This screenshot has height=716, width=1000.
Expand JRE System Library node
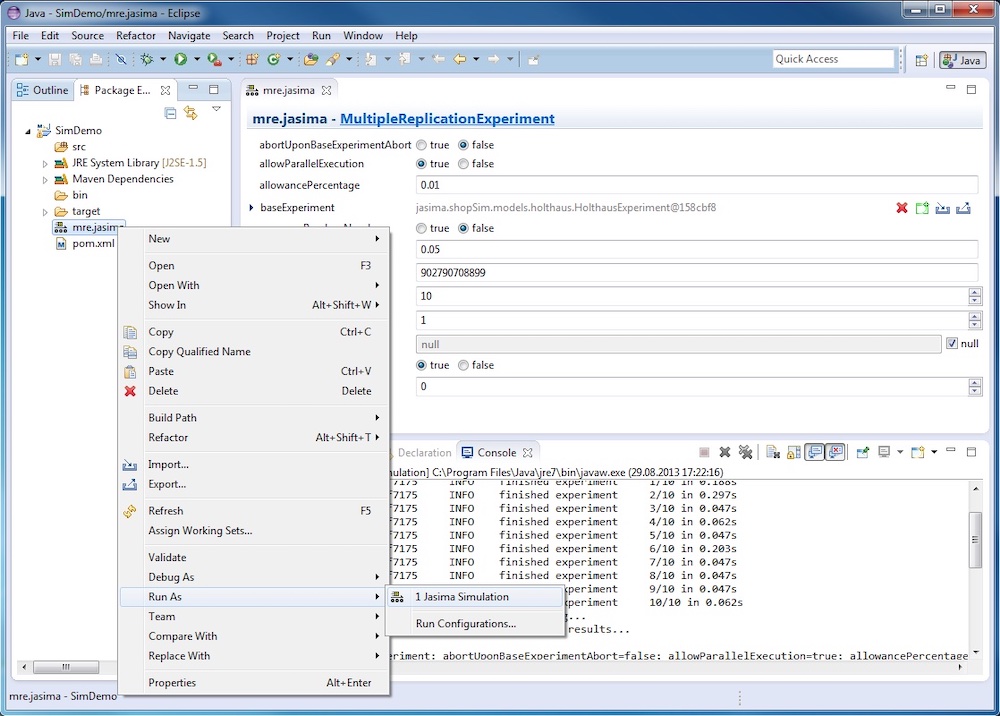(45, 164)
